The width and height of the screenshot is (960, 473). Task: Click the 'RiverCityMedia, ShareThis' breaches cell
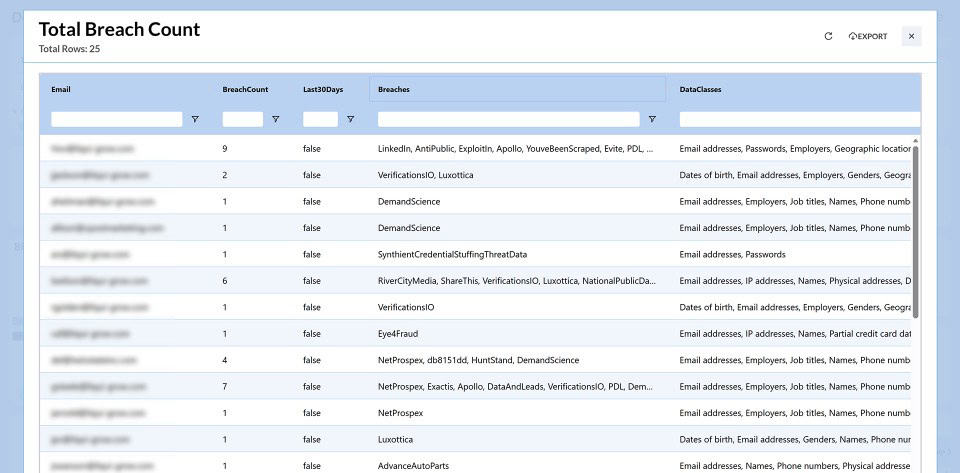[x=517, y=281]
